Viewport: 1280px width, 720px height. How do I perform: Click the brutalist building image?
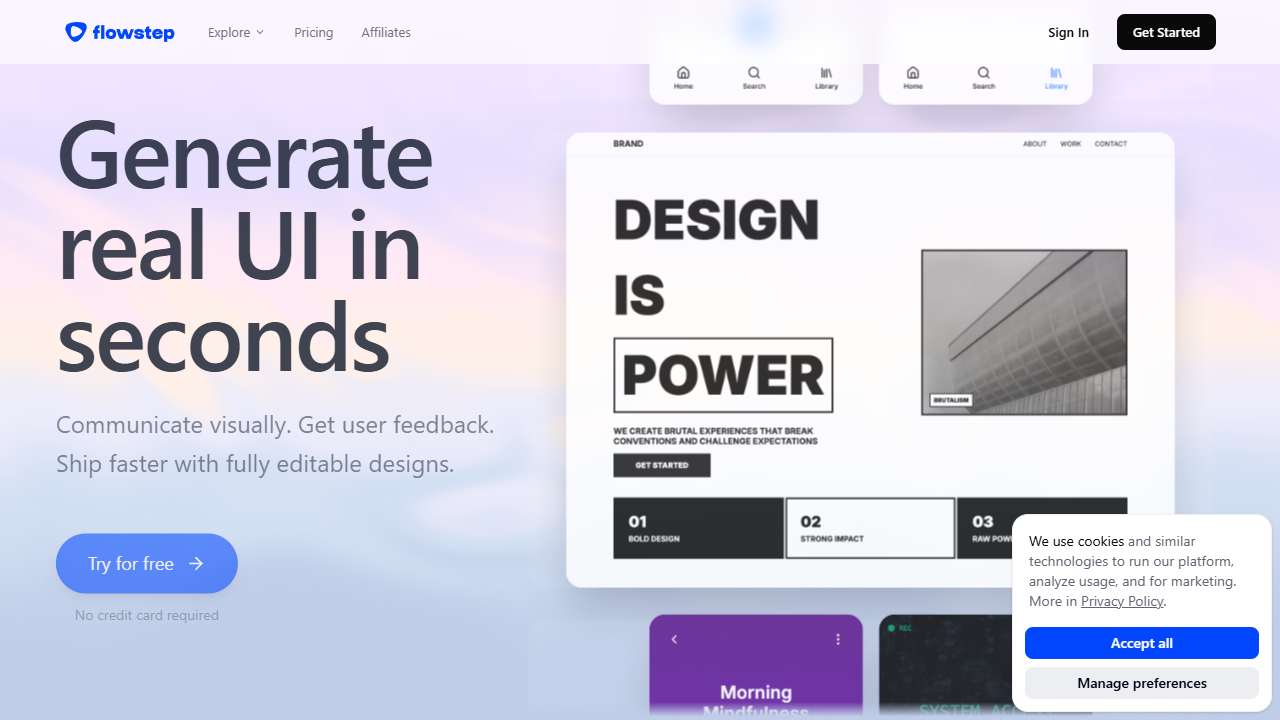[1024, 332]
